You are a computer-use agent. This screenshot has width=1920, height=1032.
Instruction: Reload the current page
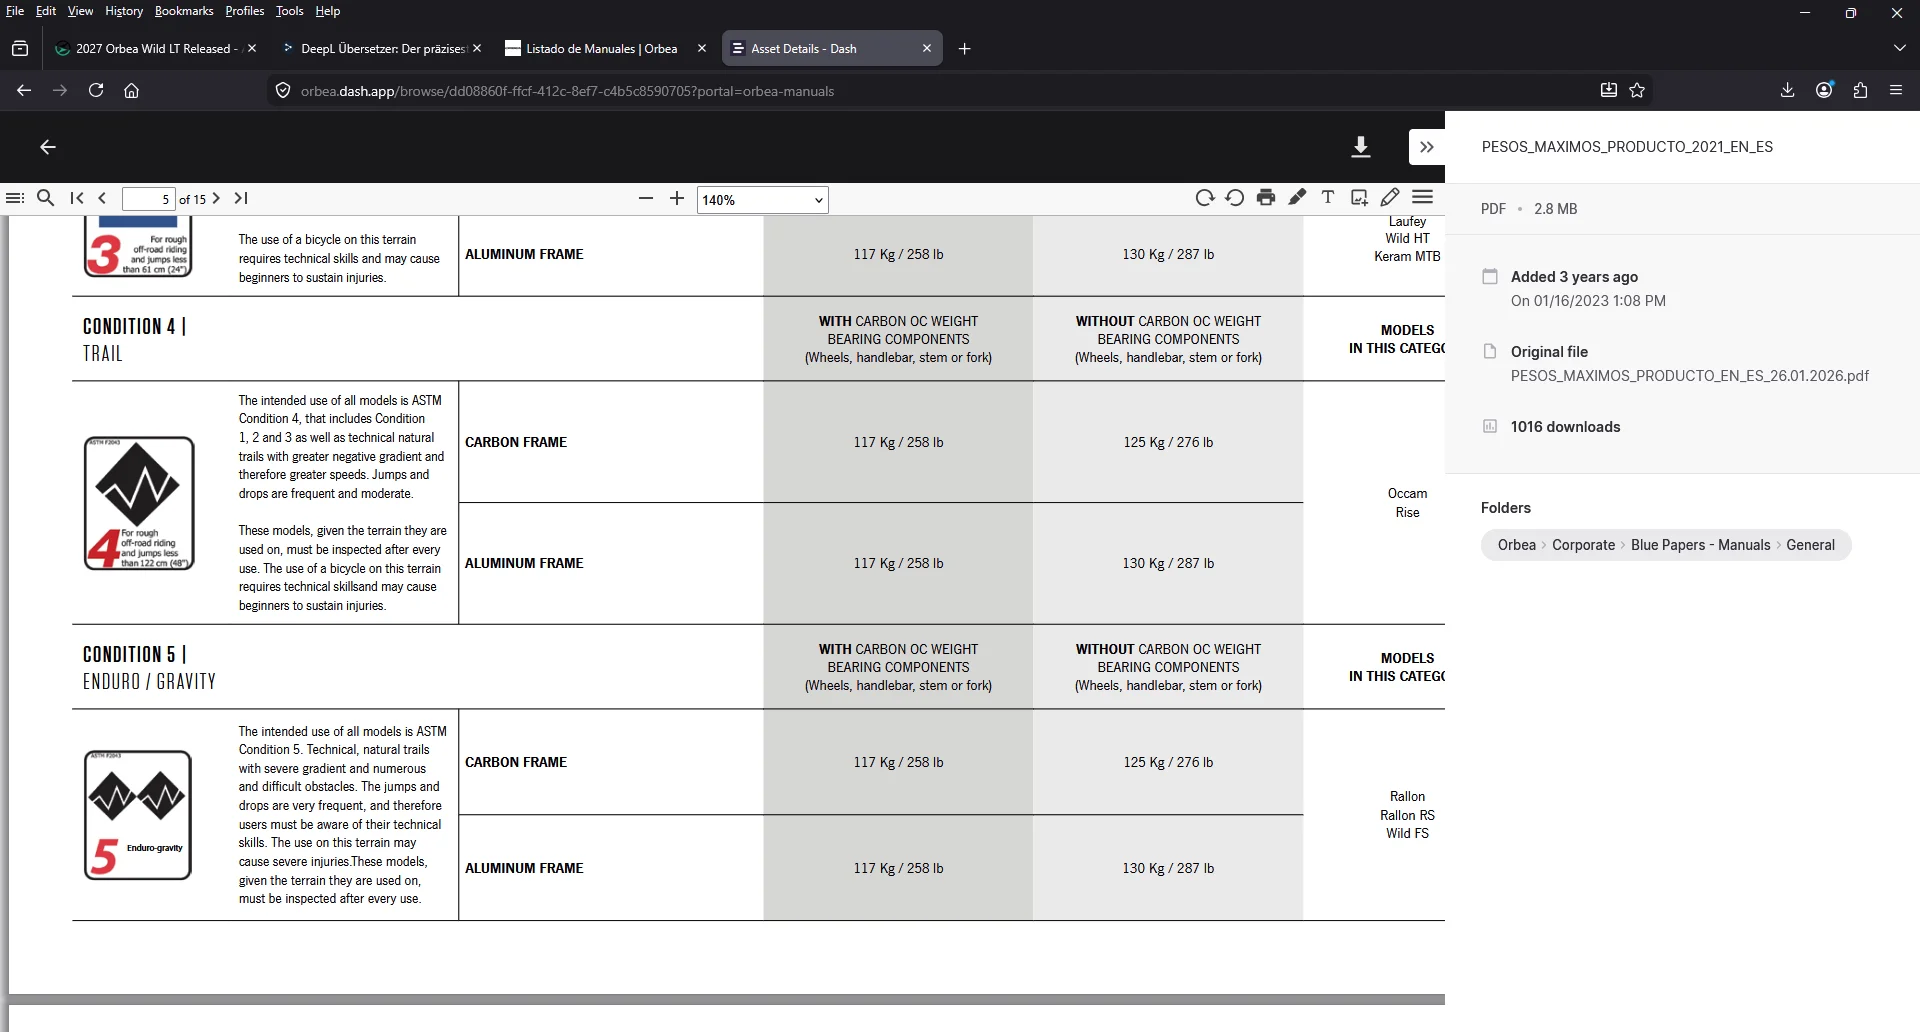96,90
